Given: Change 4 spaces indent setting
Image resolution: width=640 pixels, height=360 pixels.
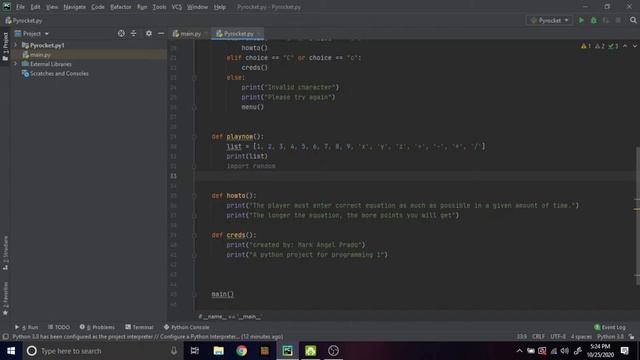Looking at the screenshot, I should [x=581, y=337].
